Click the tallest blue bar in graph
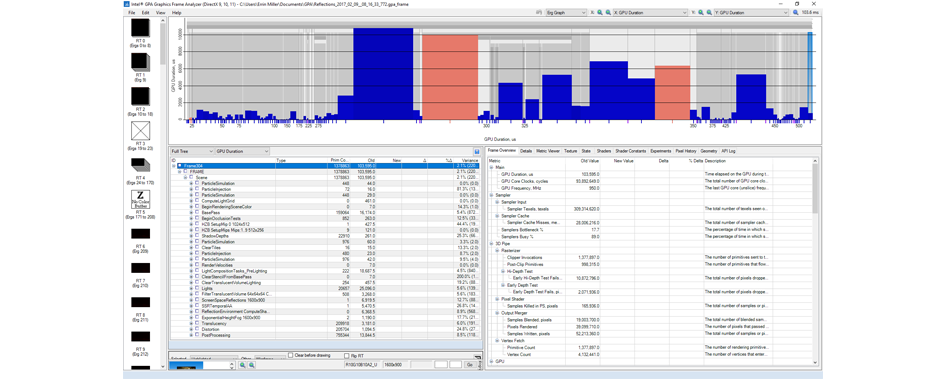The height and width of the screenshot is (379, 947). 383,74
